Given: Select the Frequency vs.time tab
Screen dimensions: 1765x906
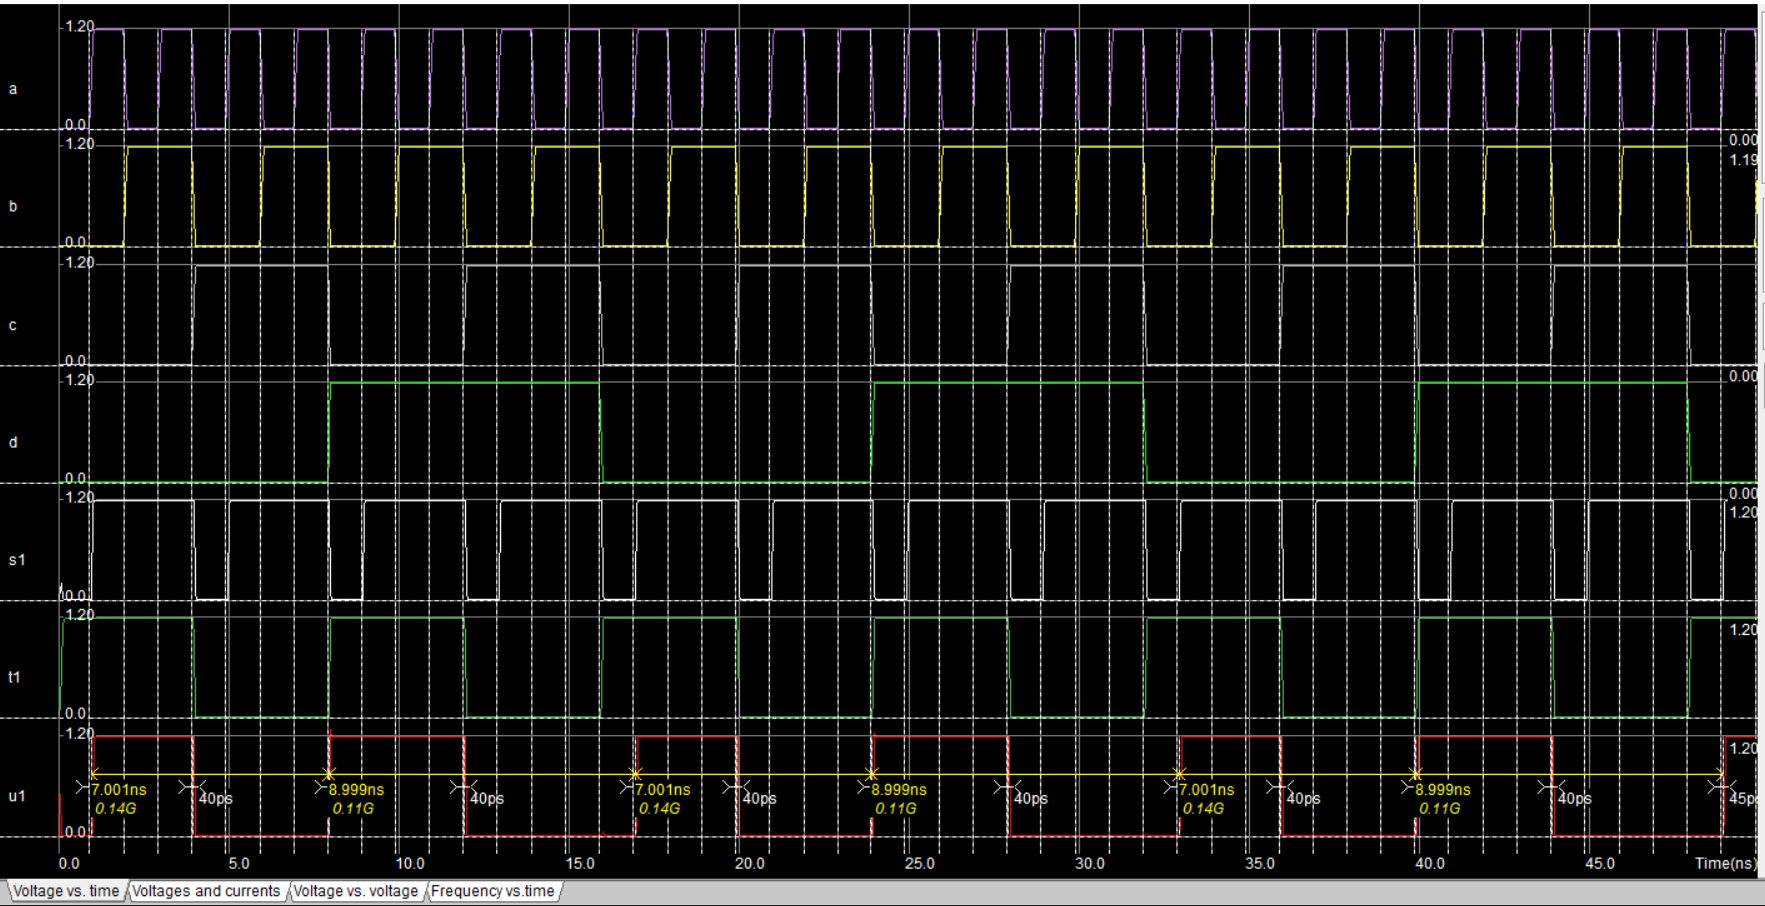Looking at the screenshot, I should pyautogui.click(x=493, y=891).
